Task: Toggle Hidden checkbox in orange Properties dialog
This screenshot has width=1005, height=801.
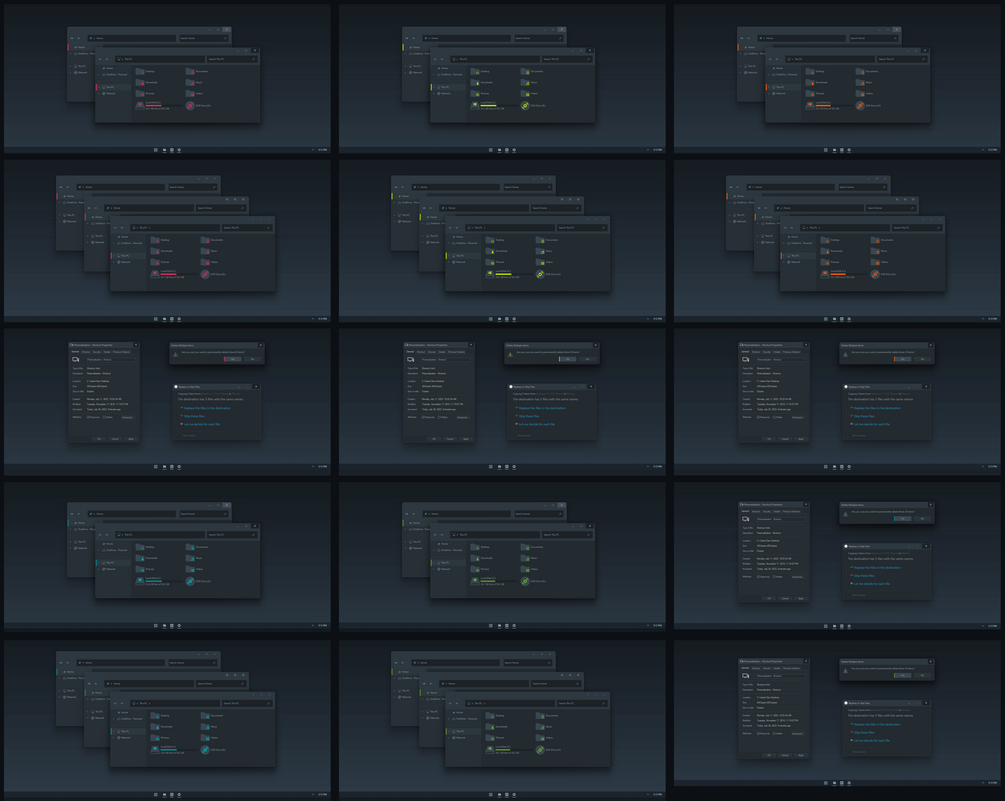Action: click(774, 417)
